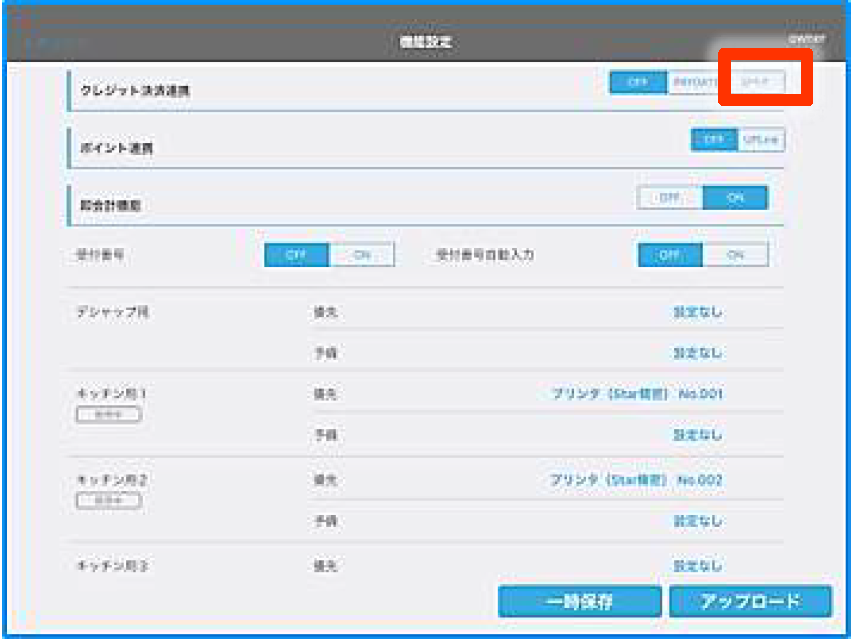The width and height of the screenshot is (852, 640).
Task: Open デシャップ用 backup (予備) printer setting
Action: tap(697, 353)
